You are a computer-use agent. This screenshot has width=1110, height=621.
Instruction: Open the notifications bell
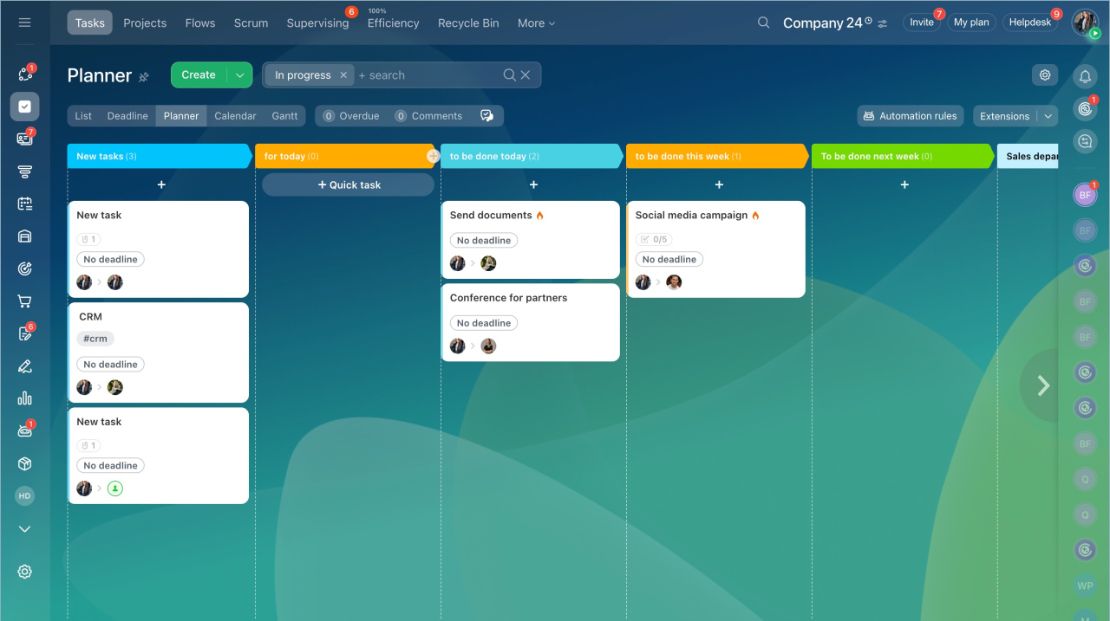pyautogui.click(x=1085, y=76)
